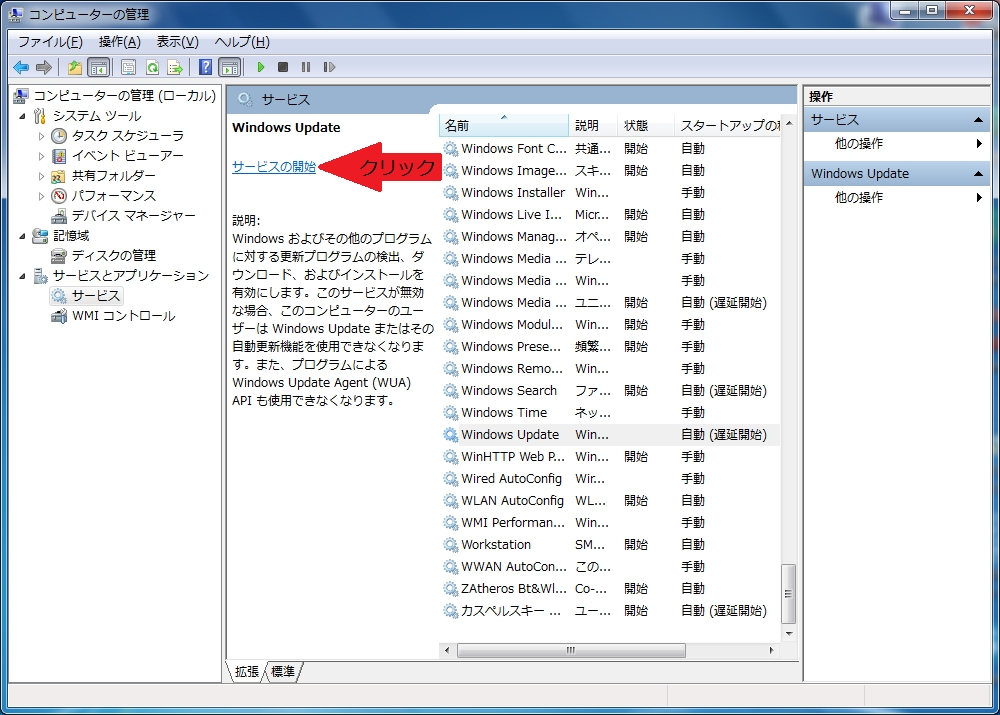Expand the 共有フォルダー node arrow

click(41, 176)
